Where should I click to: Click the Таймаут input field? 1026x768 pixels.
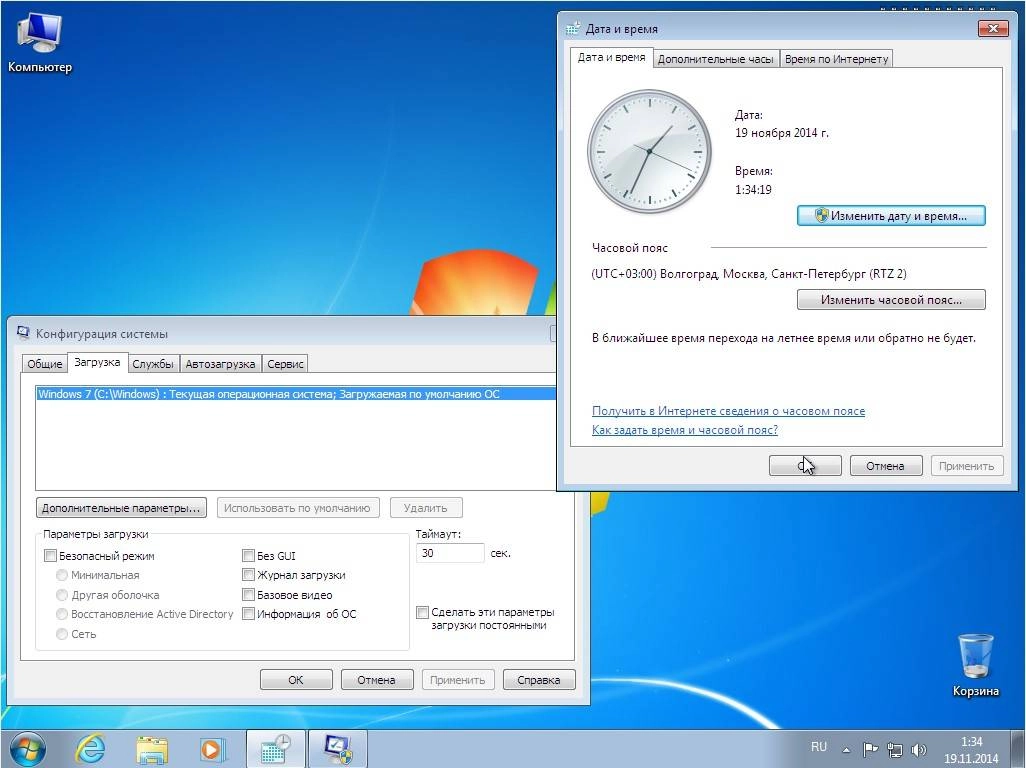point(450,553)
